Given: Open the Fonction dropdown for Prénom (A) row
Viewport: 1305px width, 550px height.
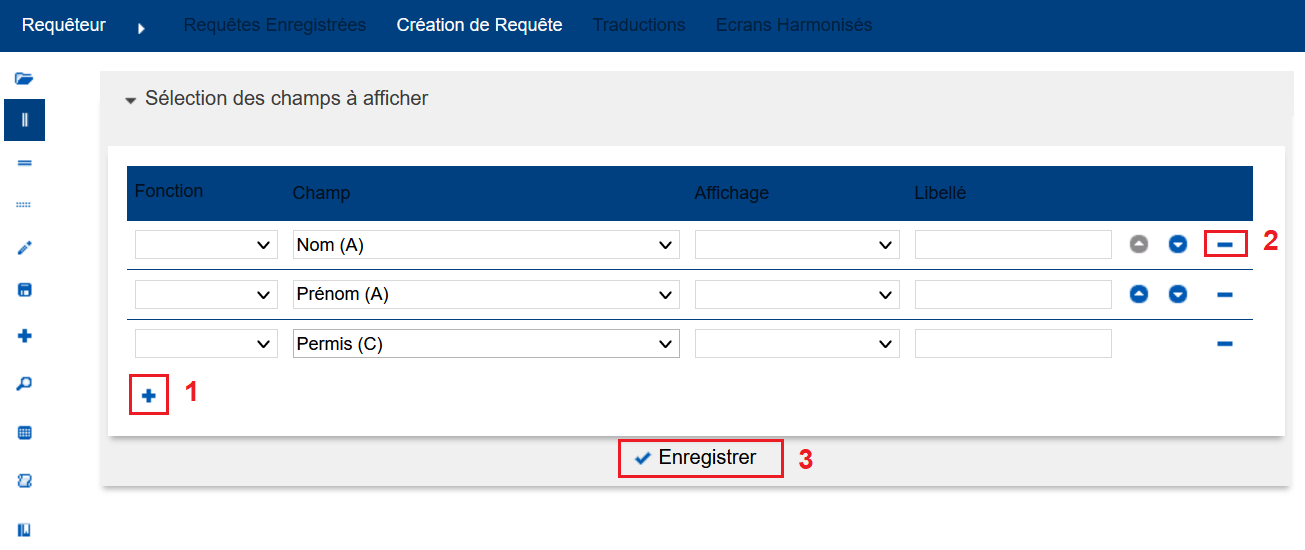Looking at the screenshot, I should click(x=206, y=294).
